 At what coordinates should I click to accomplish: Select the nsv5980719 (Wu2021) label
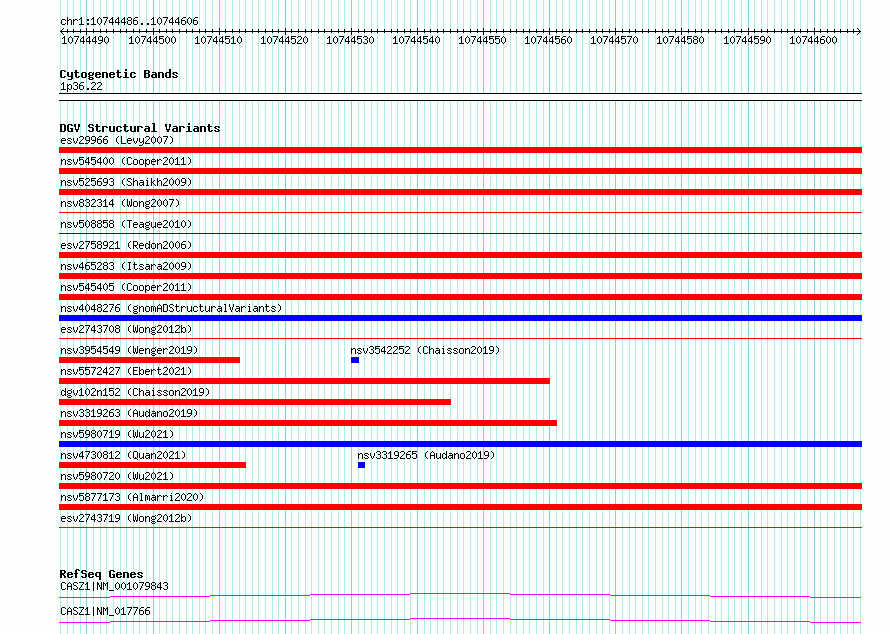pos(117,434)
